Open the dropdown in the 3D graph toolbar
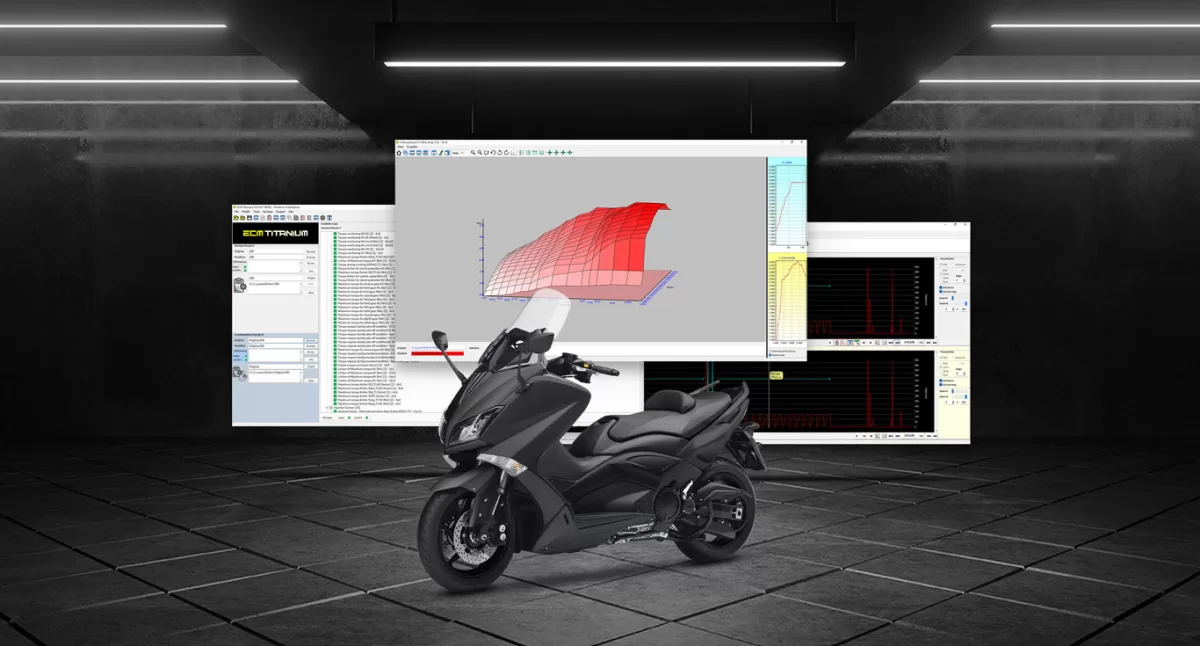This screenshot has height=646, width=1200. [458, 153]
